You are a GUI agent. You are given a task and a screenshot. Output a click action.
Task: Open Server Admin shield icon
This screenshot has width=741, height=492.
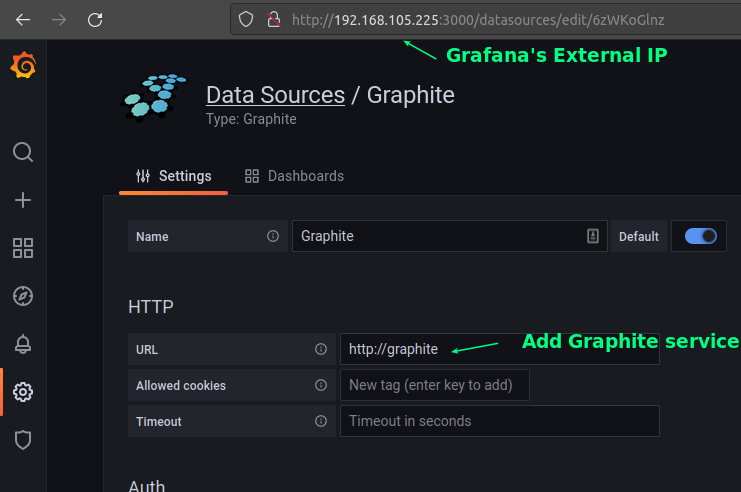[x=23, y=440]
